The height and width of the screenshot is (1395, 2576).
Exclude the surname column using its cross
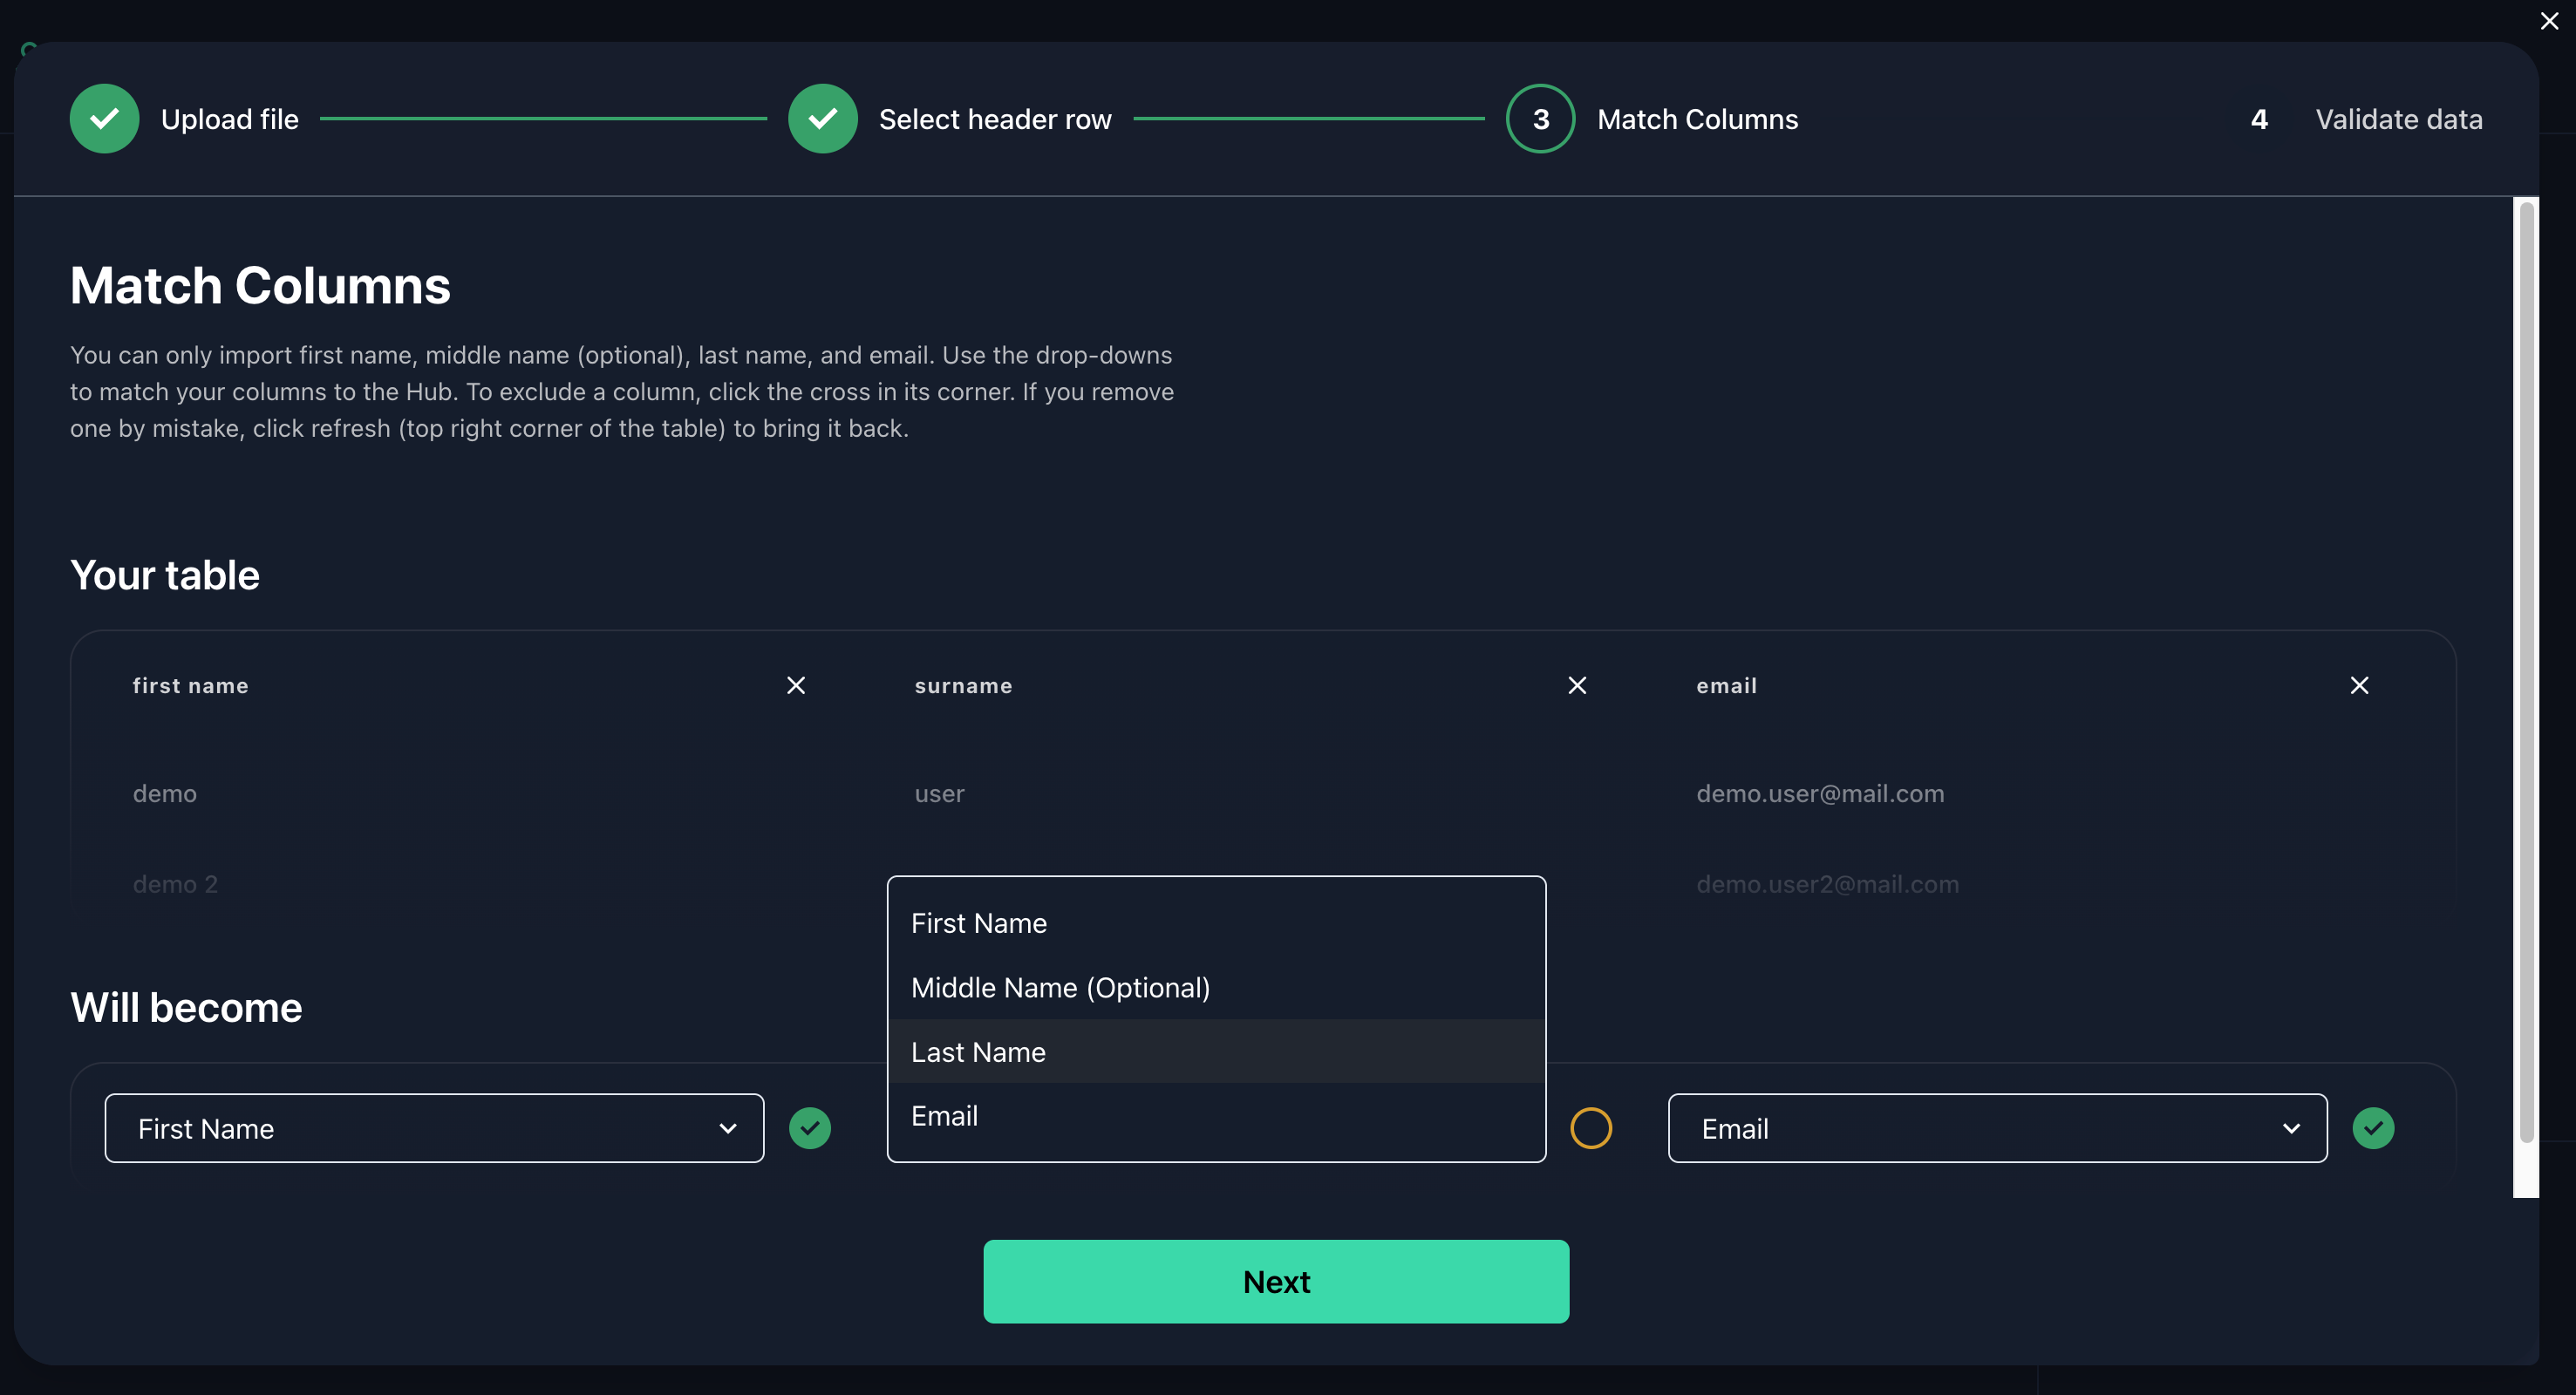pos(1577,685)
